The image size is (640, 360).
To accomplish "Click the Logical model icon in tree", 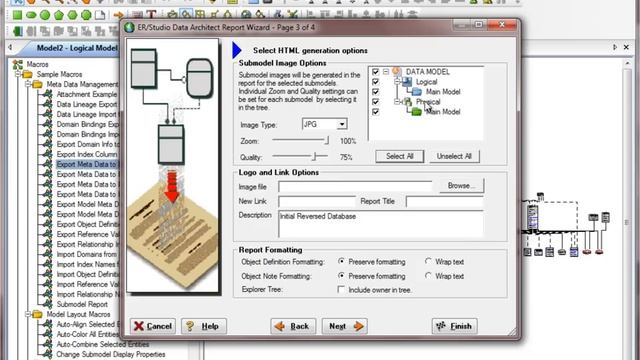I will coord(407,82).
